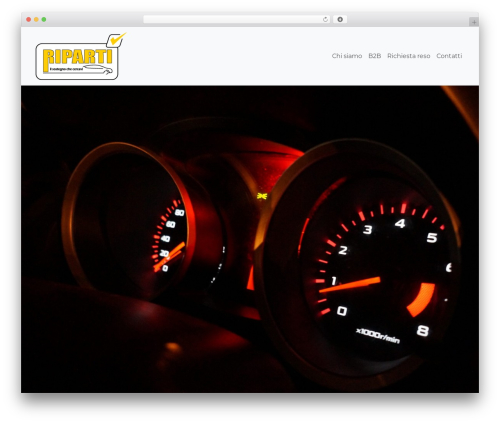Click the green maximize window dot
Viewport: 500px width, 423px height.
(44, 19)
